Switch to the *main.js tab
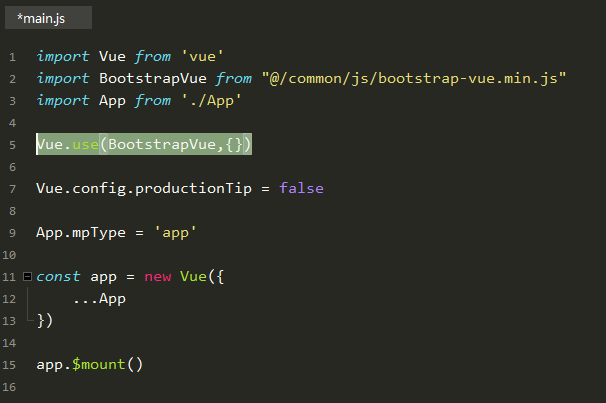 tap(48, 18)
